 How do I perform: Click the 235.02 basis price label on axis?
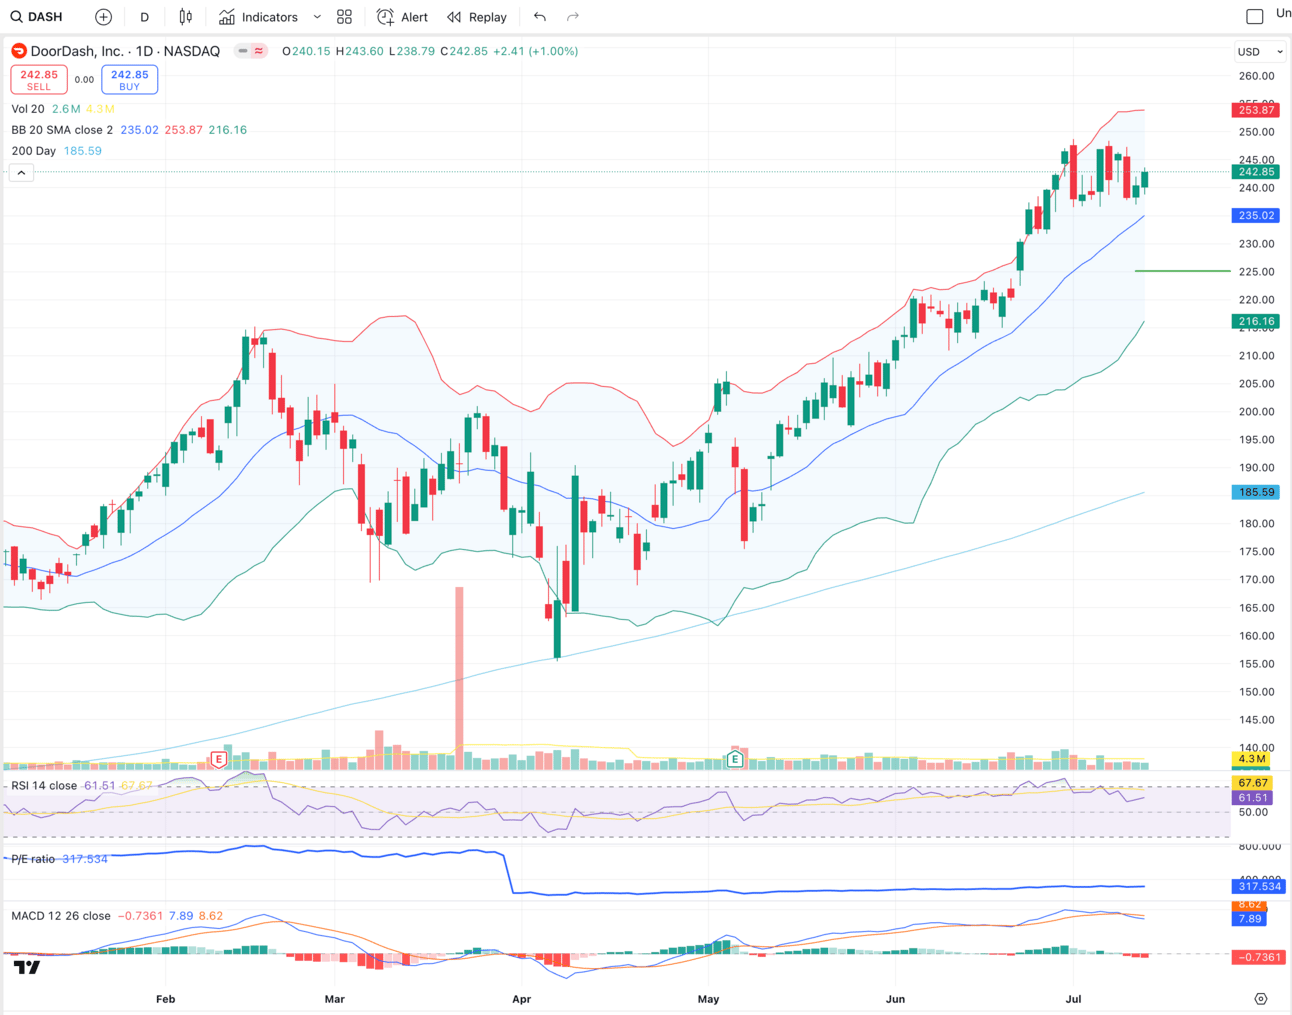[x=1255, y=216]
